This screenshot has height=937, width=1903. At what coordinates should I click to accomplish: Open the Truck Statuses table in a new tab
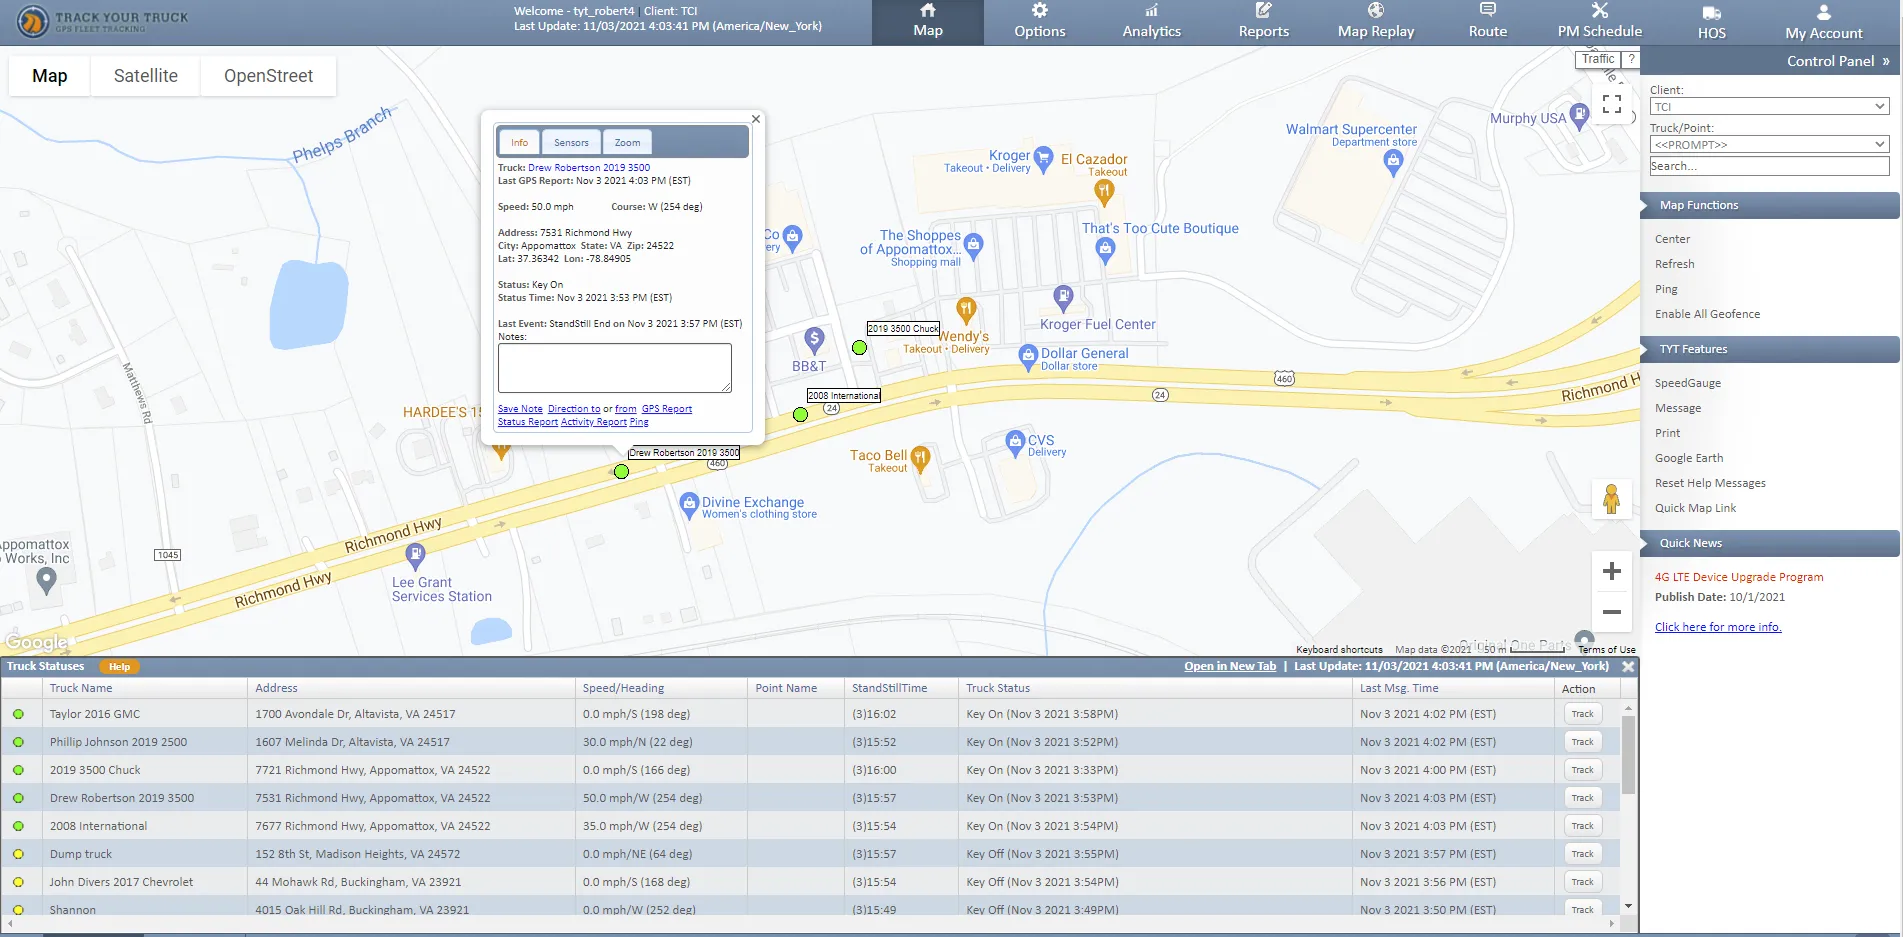1229,665
